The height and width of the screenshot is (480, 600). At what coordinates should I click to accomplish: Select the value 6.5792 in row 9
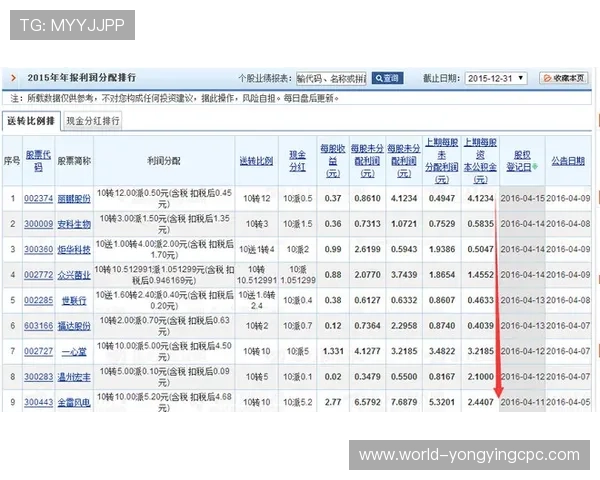click(x=367, y=402)
